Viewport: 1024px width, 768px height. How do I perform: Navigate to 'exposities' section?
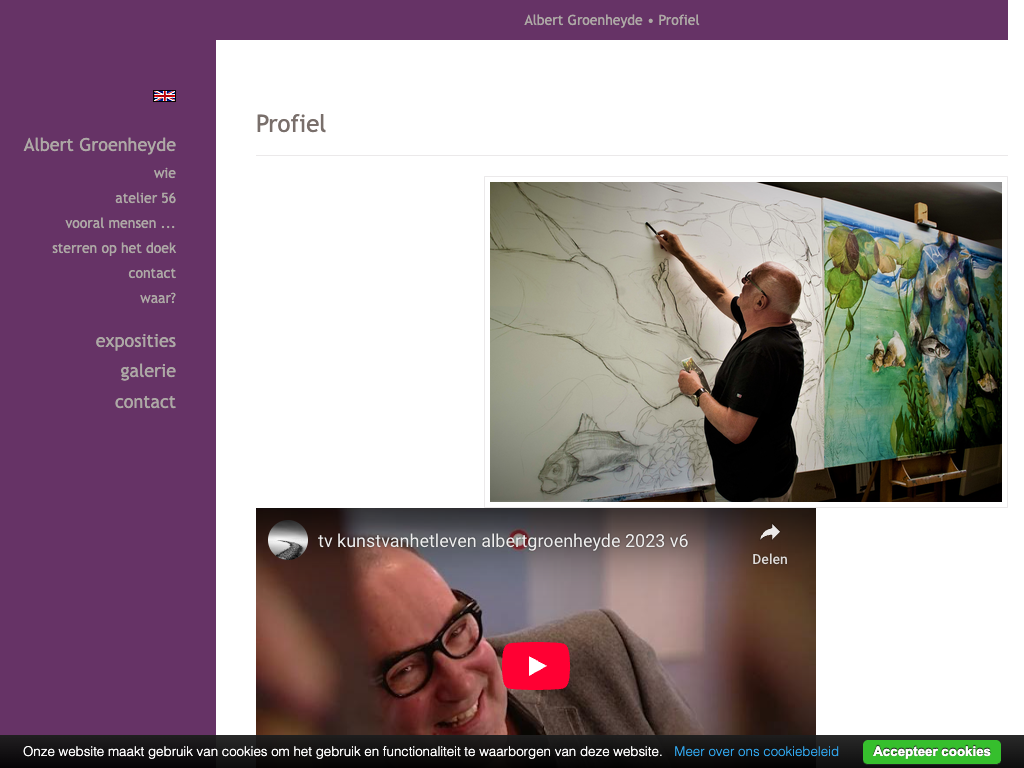135,341
